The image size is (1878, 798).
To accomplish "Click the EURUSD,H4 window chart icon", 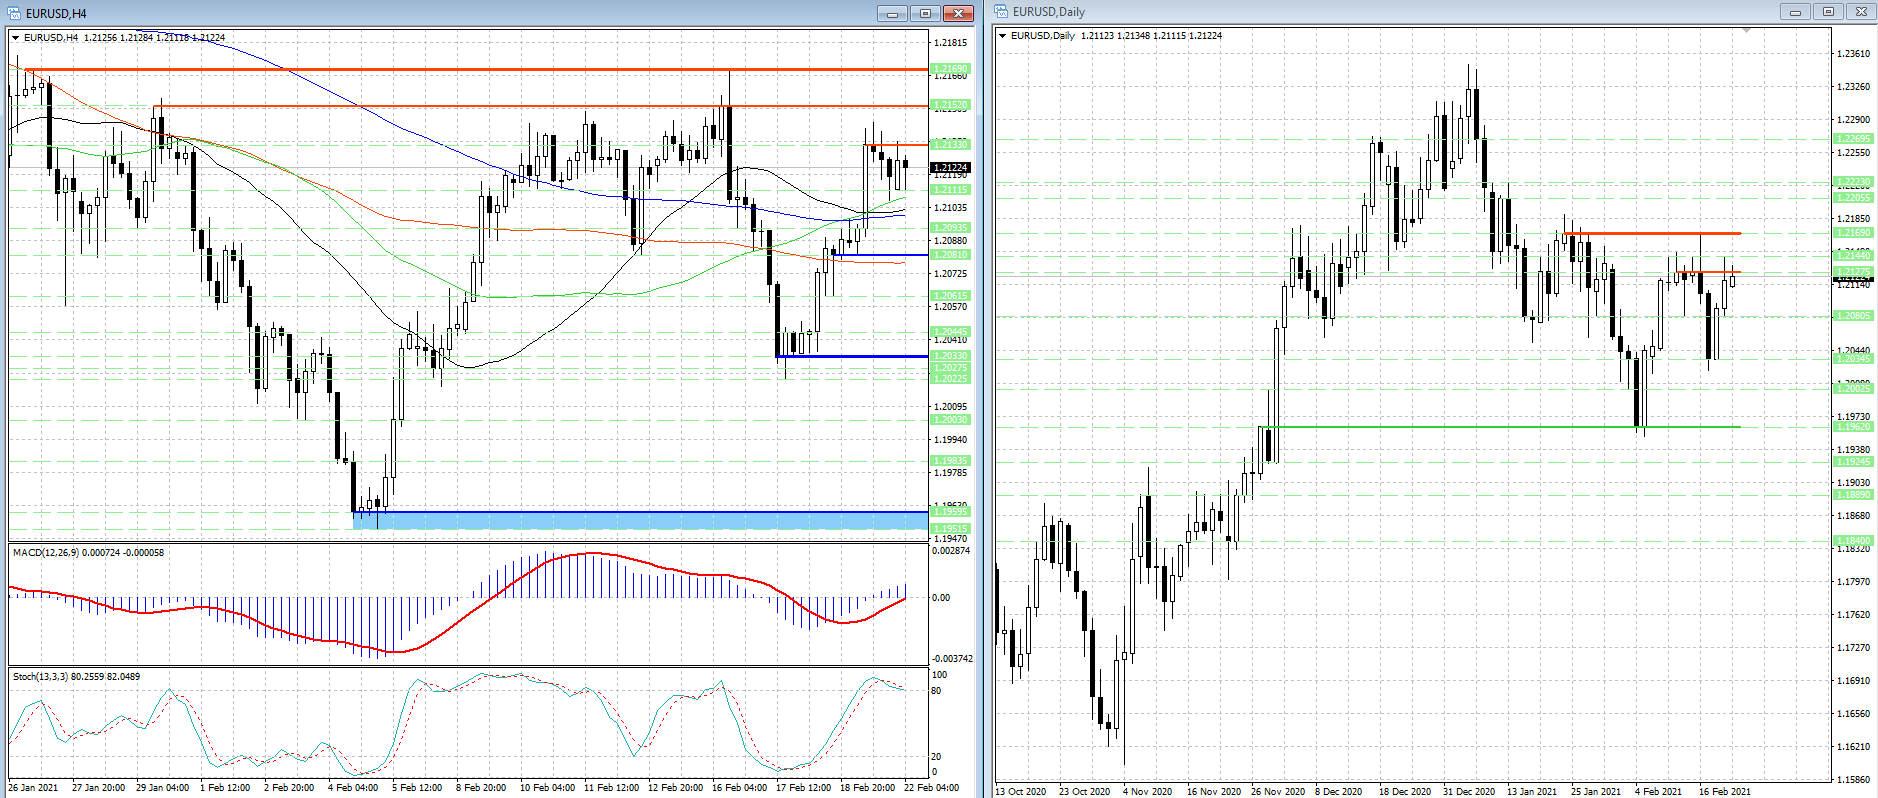I will [16, 13].
